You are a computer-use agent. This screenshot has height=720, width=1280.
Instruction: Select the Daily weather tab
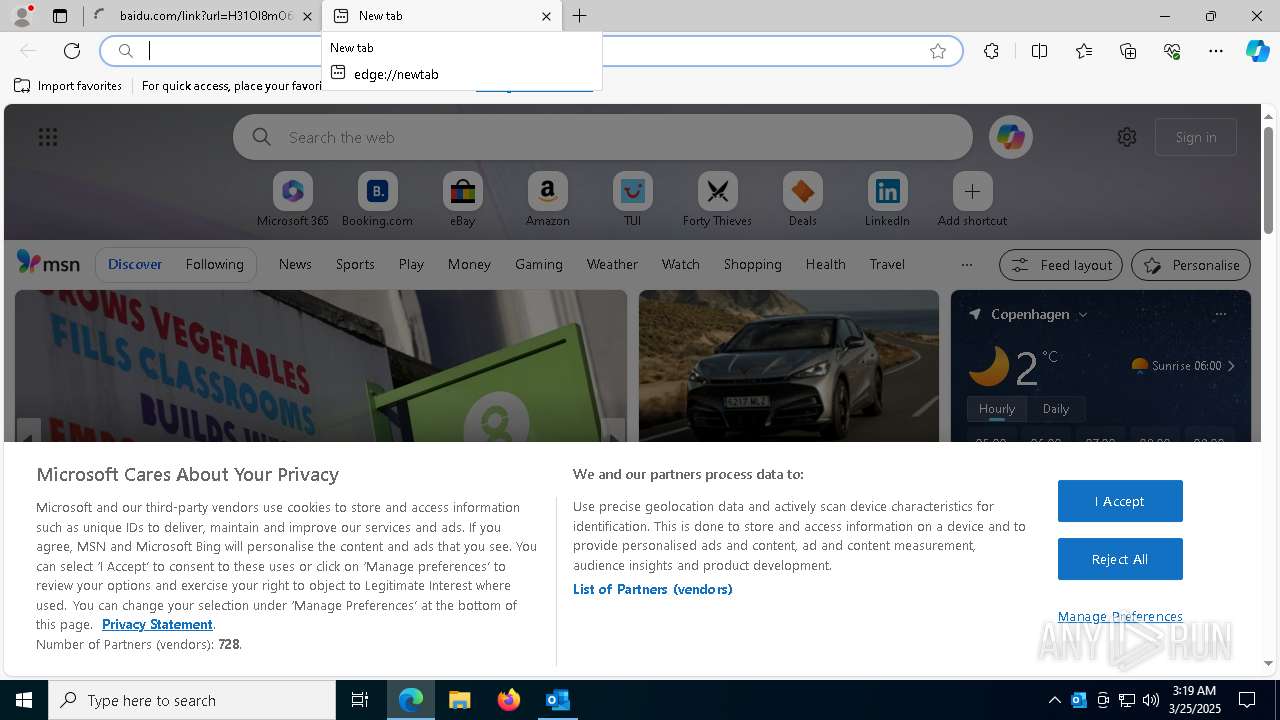tap(1056, 408)
